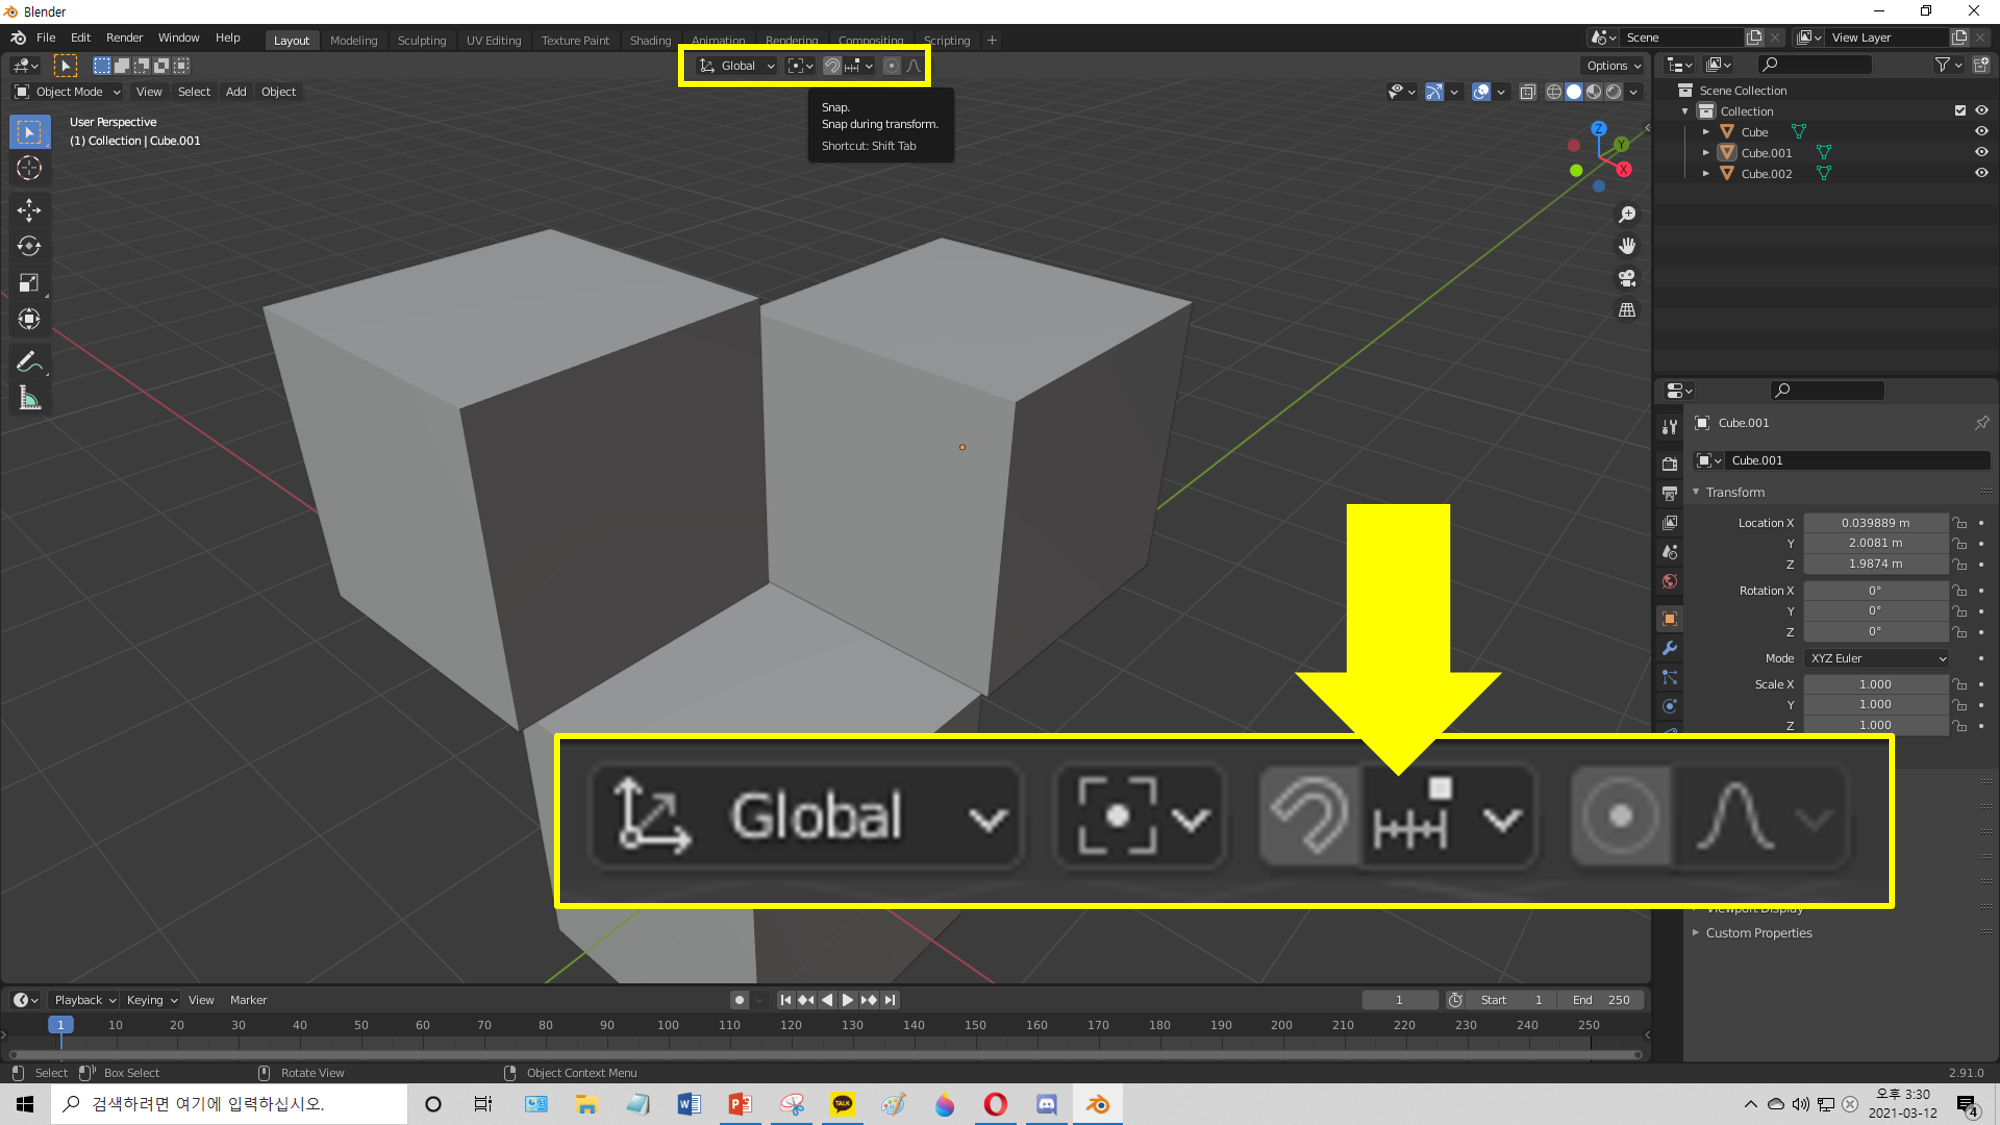Toggle the Snap magnet in the header
The image size is (2000, 1125).
[831, 66]
